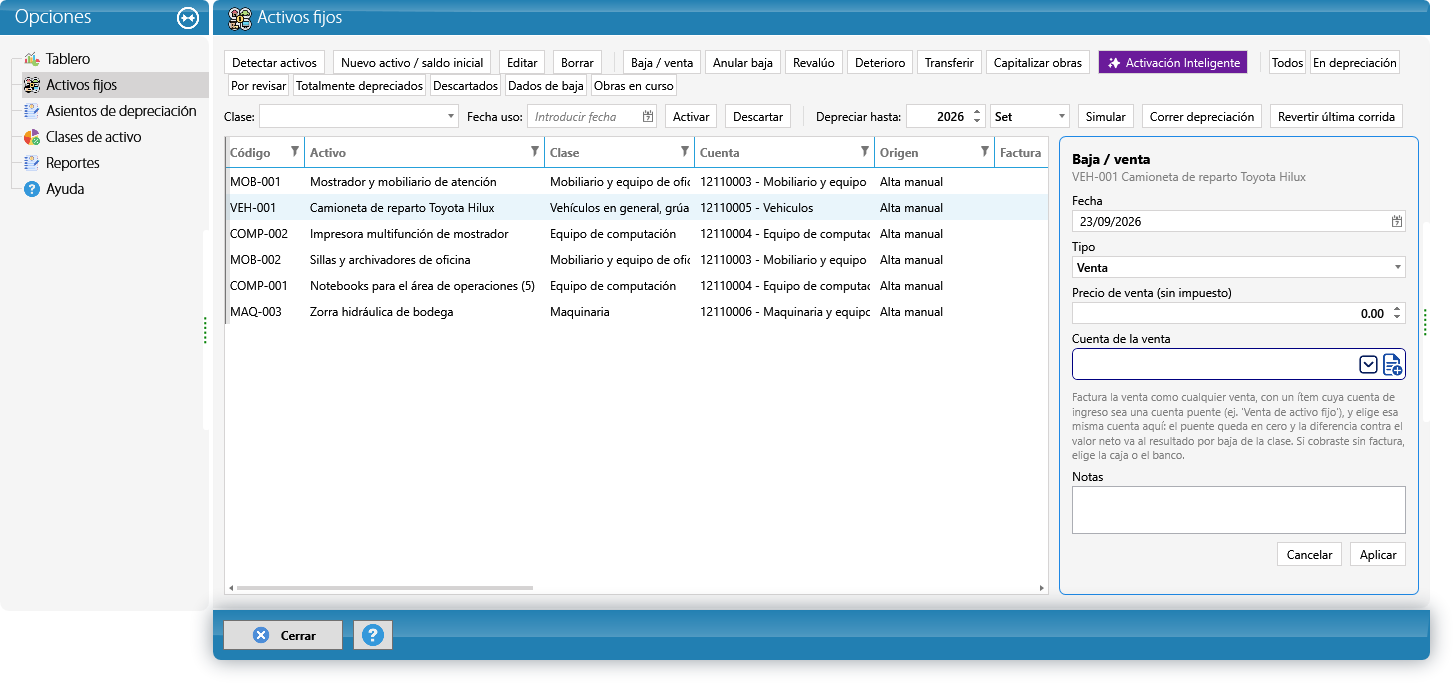Filter the Código column
Image resolution: width=1453 pixels, height=683 pixels.
click(x=294, y=152)
